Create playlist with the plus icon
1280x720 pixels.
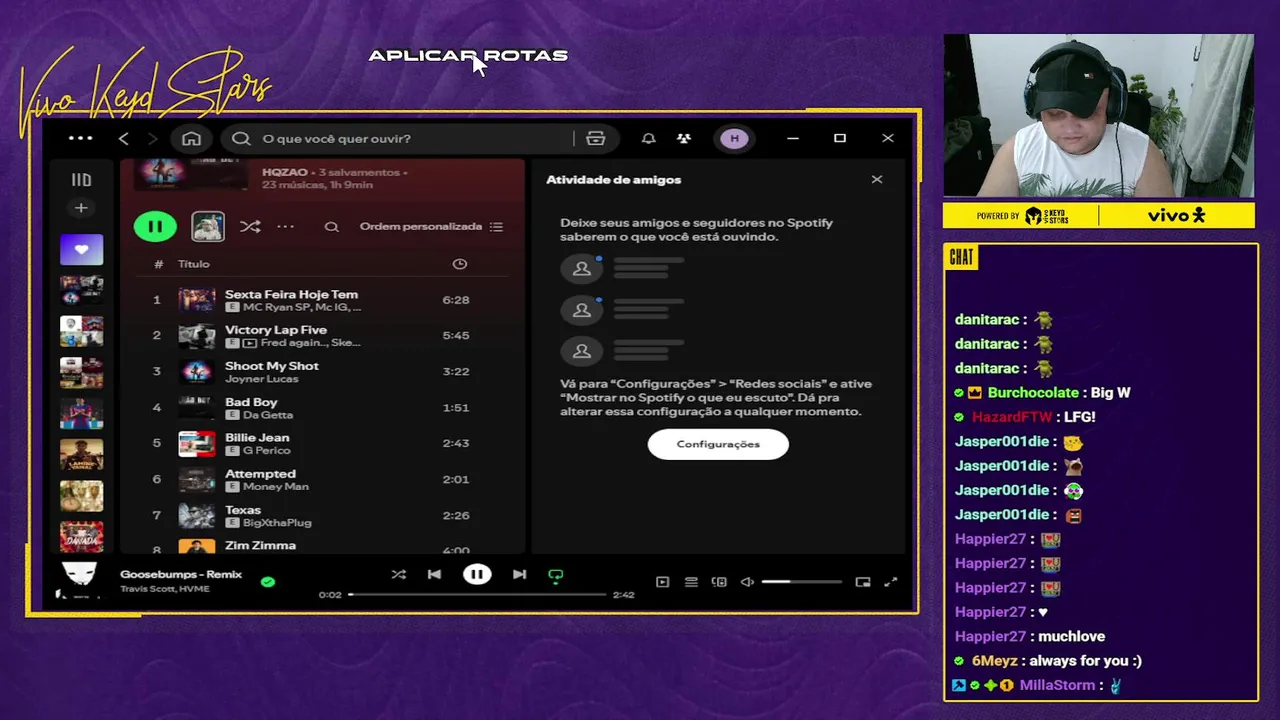click(x=81, y=208)
